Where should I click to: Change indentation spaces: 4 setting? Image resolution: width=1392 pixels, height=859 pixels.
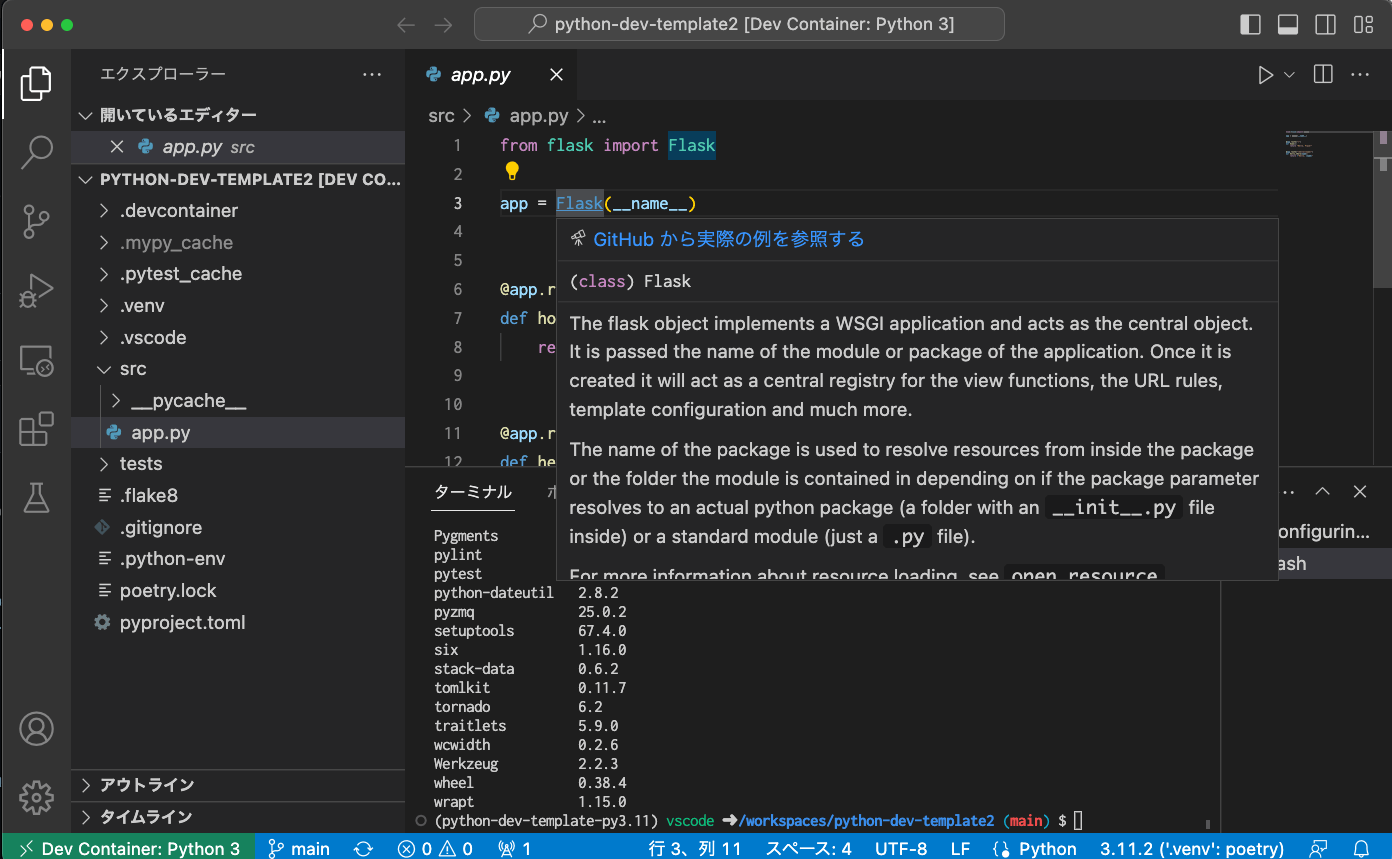click(808, 848)
